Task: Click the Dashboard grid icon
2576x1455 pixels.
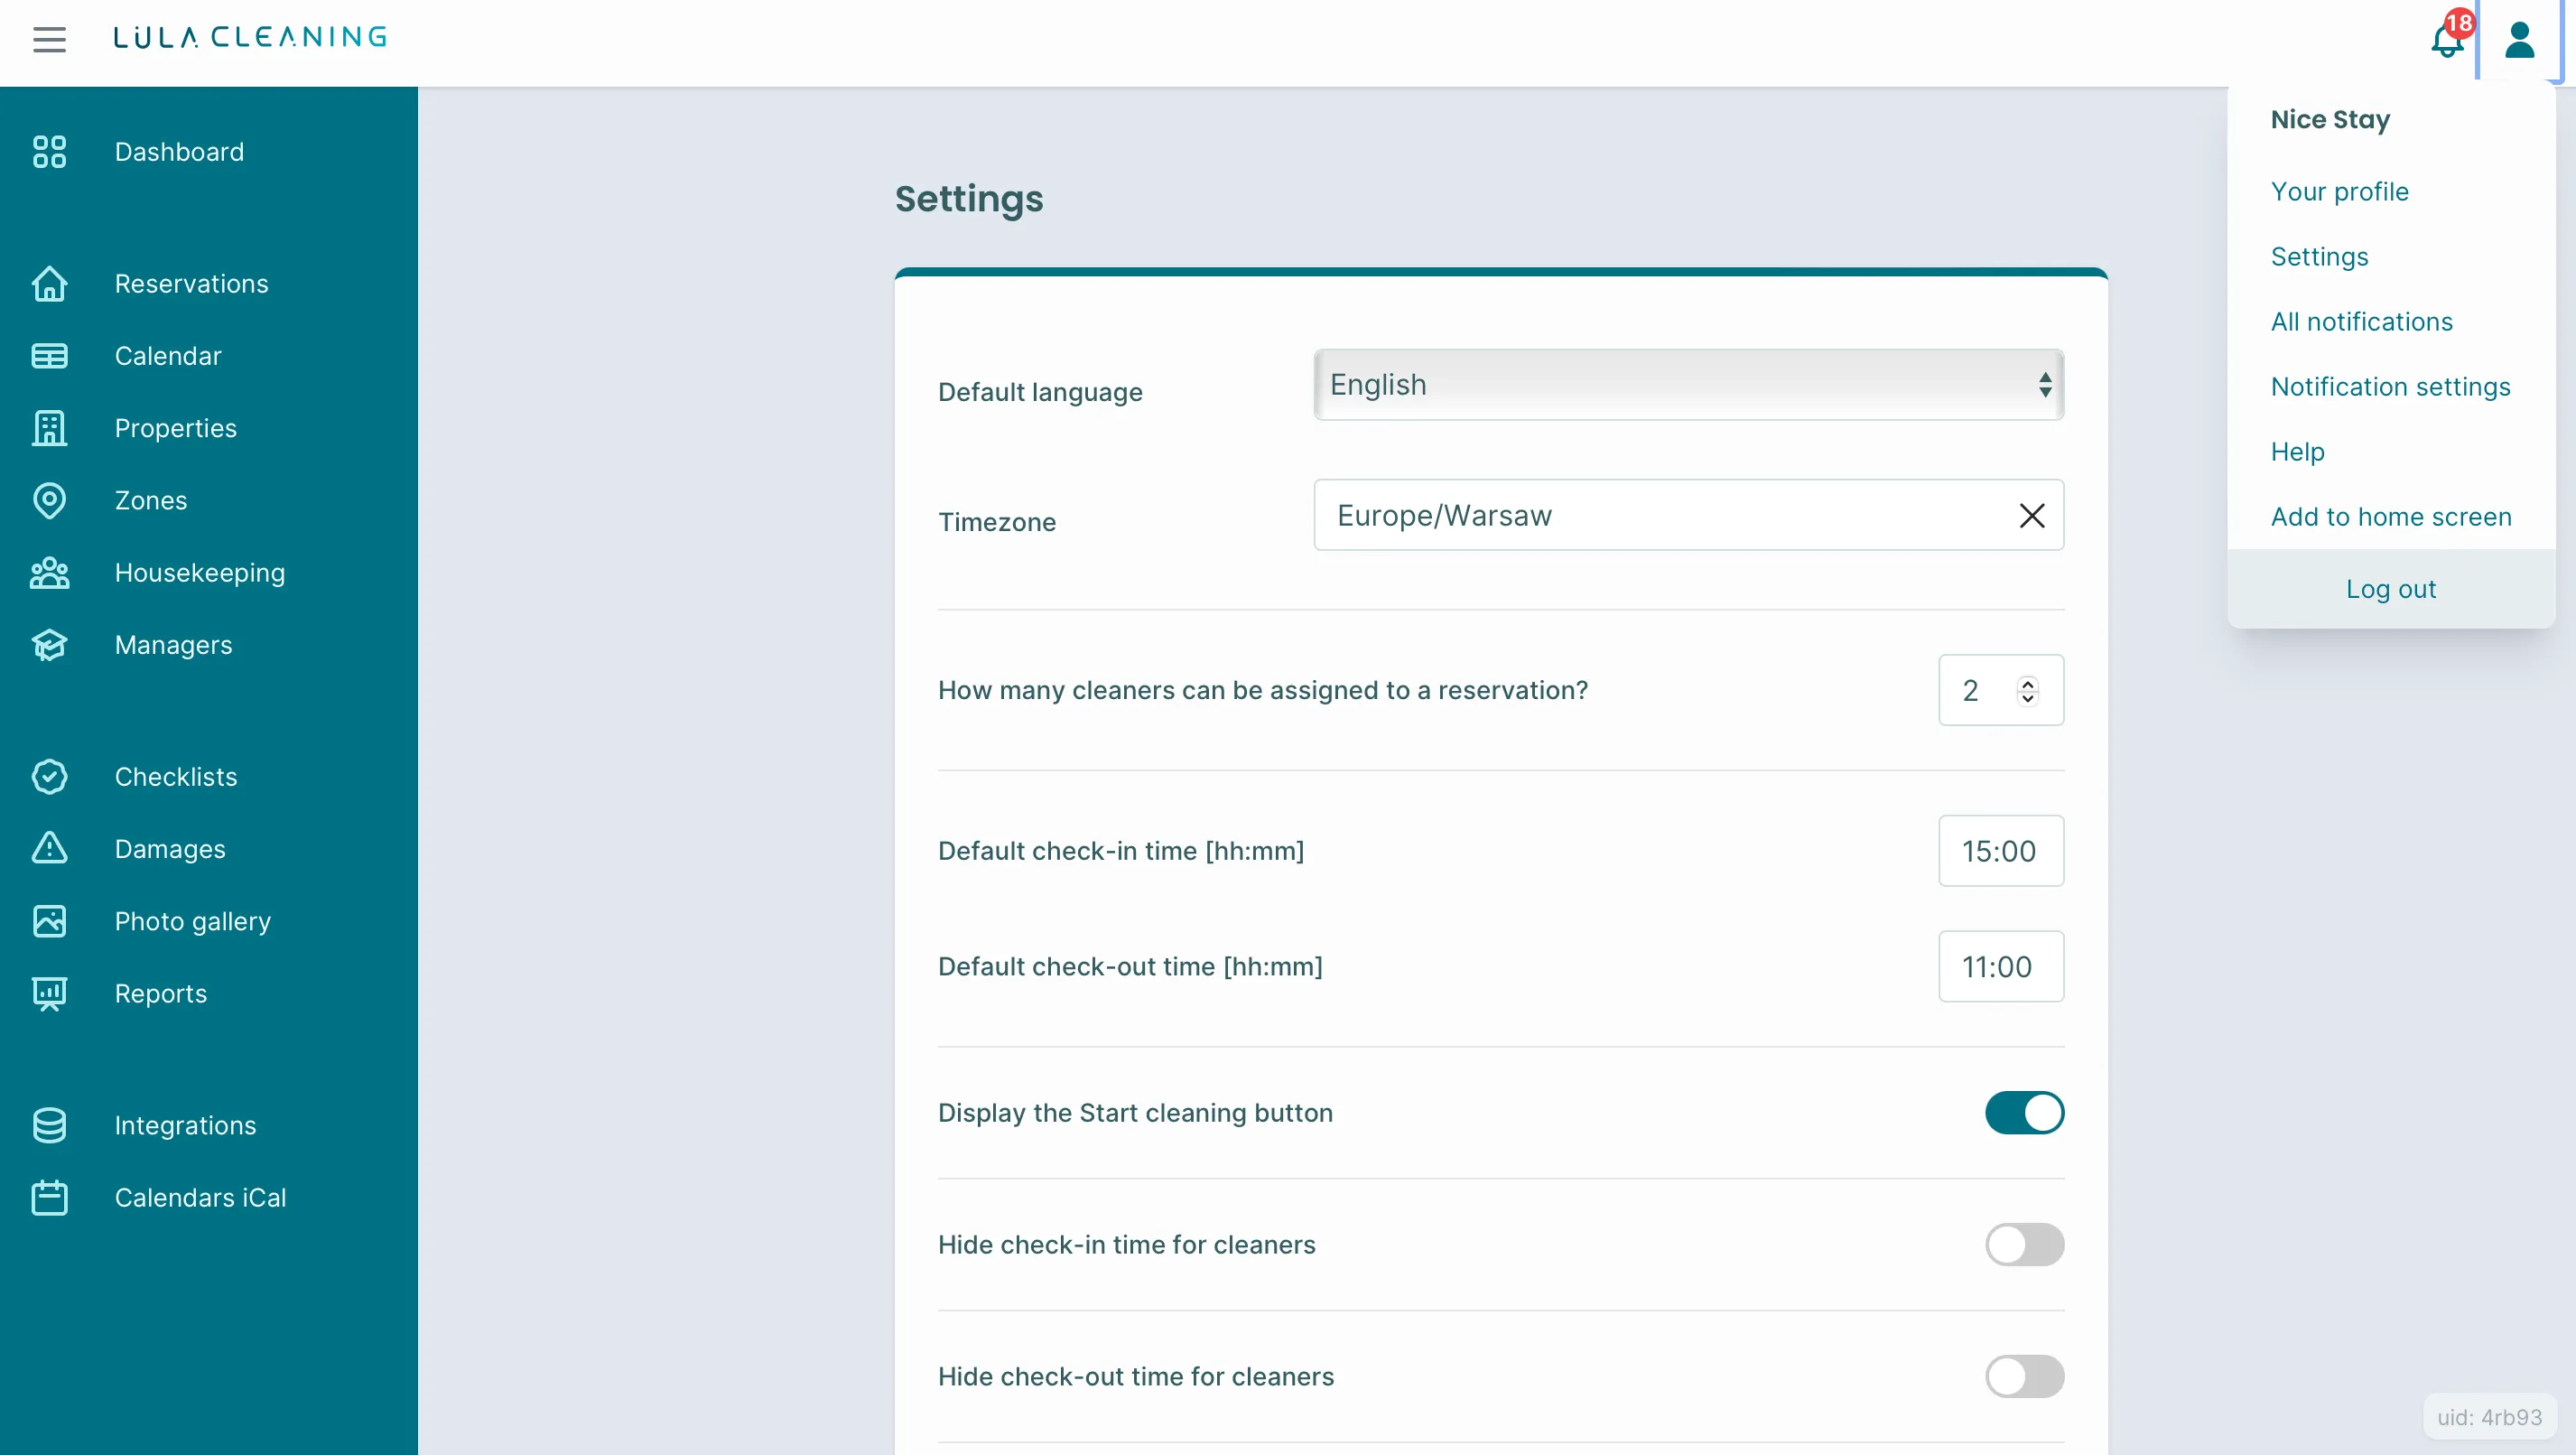Action: tap(49, 152)
